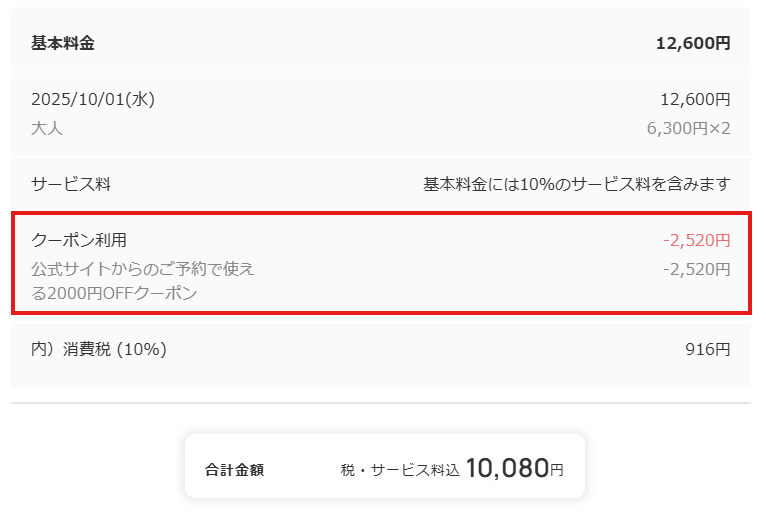This screenshot has width=766, height=512.
Task: Click the 税・サービス料込 text
Action: pyautogui.click(x=400, y=469)
